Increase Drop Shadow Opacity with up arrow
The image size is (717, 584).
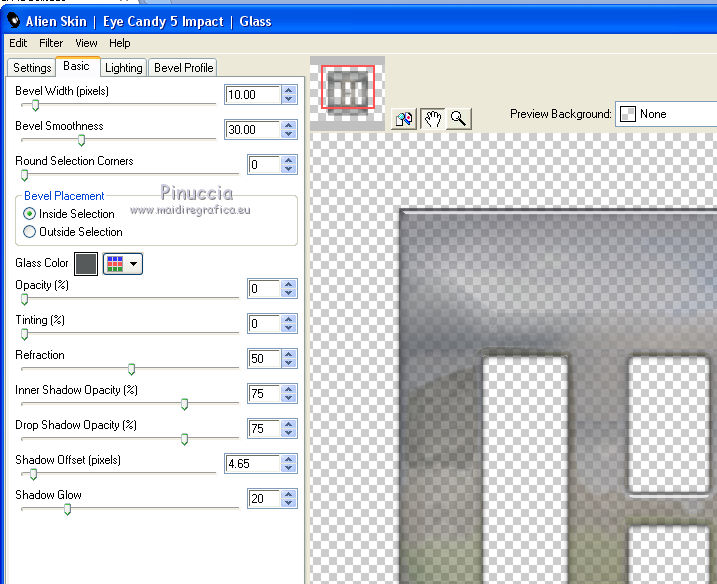(289, 424)
